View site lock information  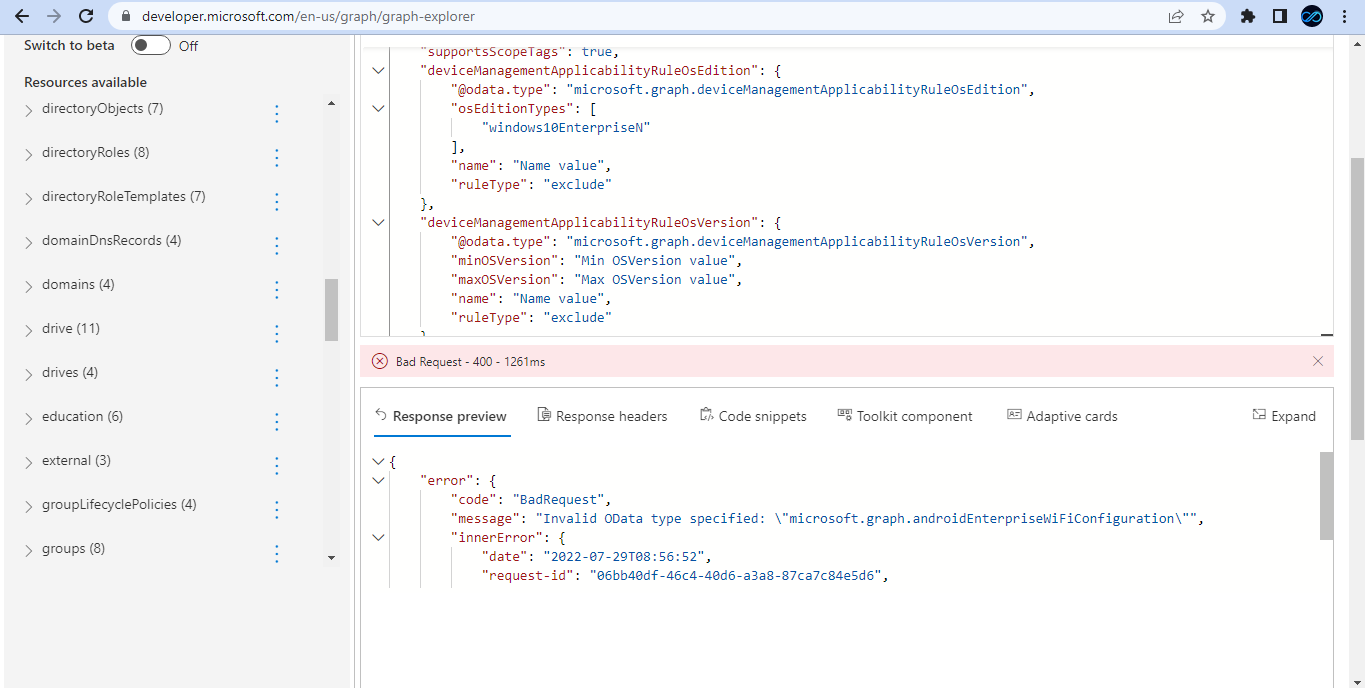click(125, 16)
